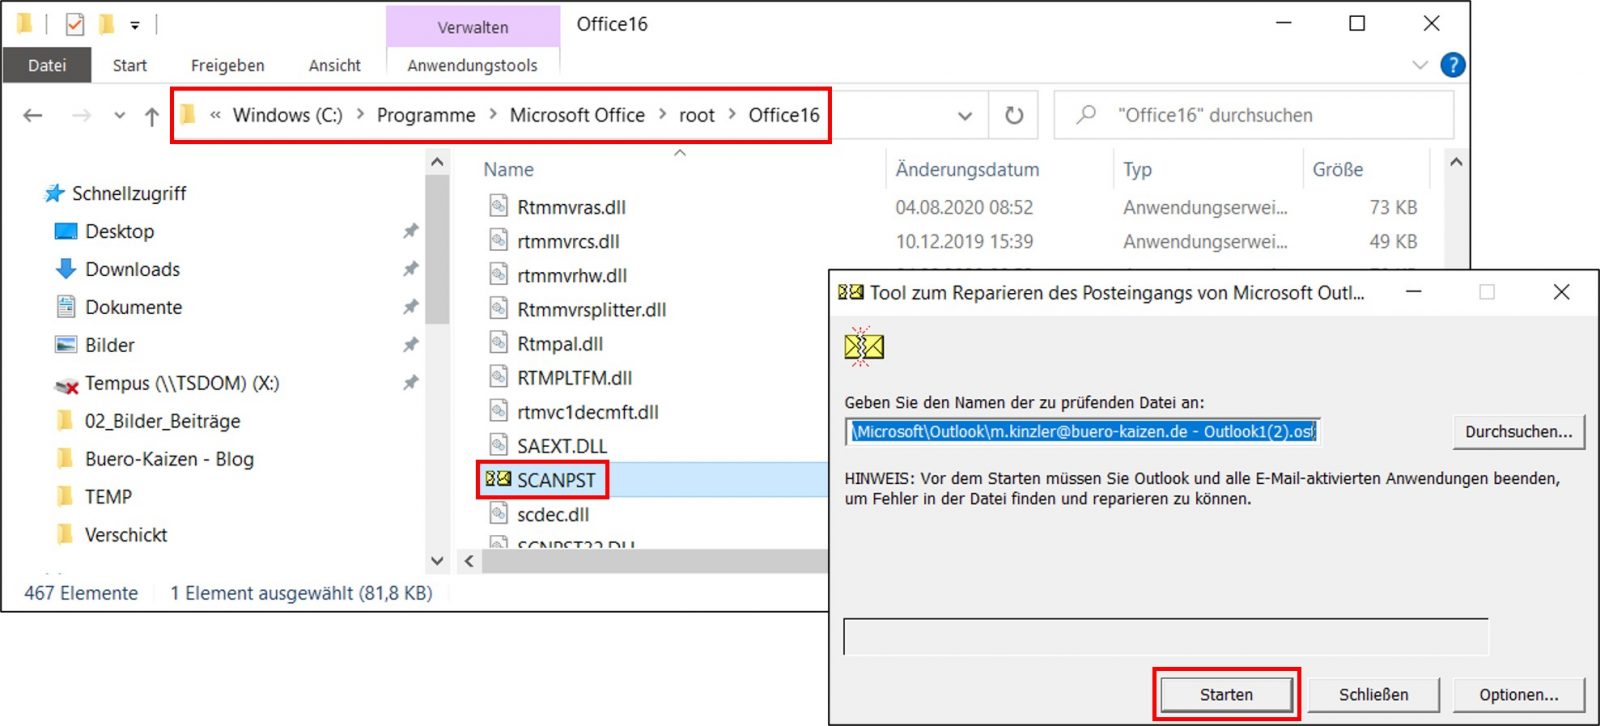The image size is (1600, 726).
Task: Open the Start ribbon tab
Action: pyautogui.click(x=130, y=65)
